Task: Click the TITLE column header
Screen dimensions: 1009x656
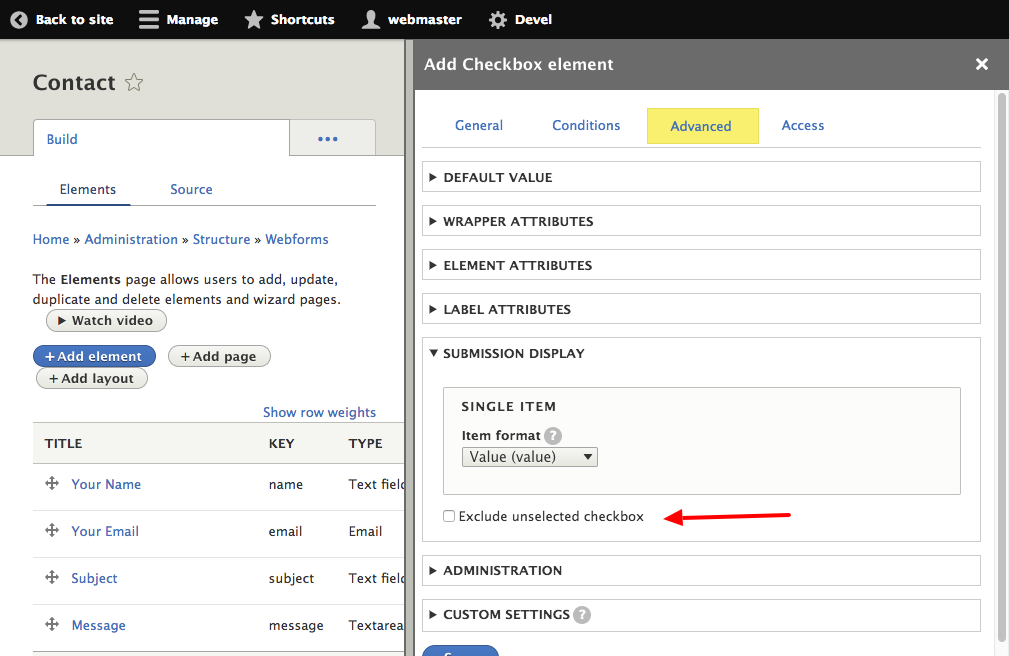Action: [64, 444]
